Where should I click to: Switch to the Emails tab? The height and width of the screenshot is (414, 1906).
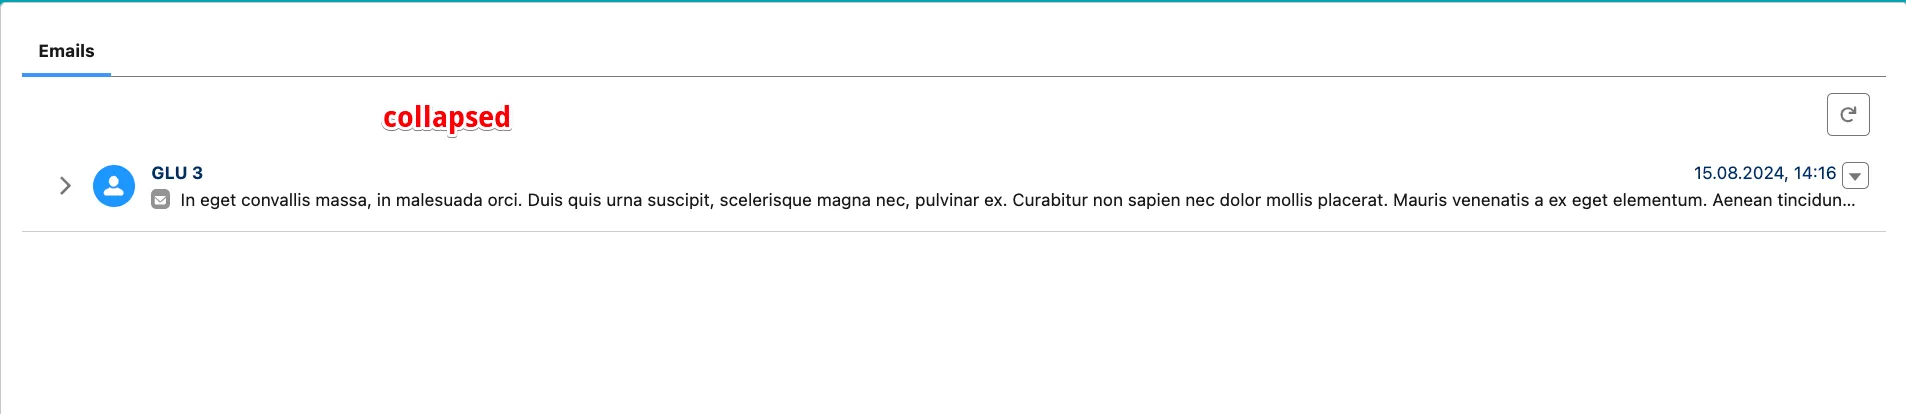click(x=66, y=51)
